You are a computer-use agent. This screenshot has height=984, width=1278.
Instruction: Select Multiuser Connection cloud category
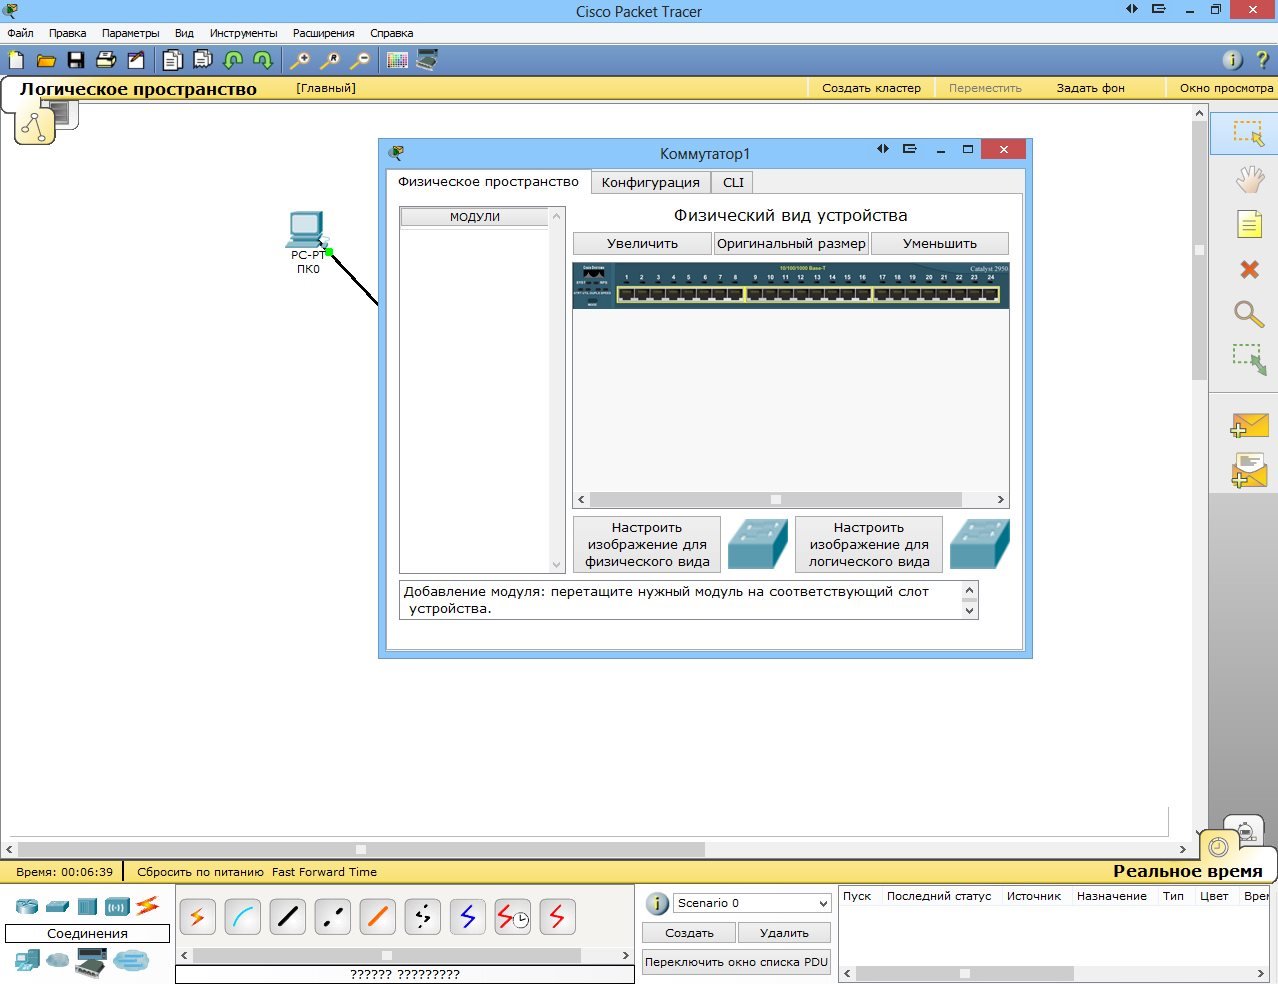pyautogui.click(x=131, y=961)
